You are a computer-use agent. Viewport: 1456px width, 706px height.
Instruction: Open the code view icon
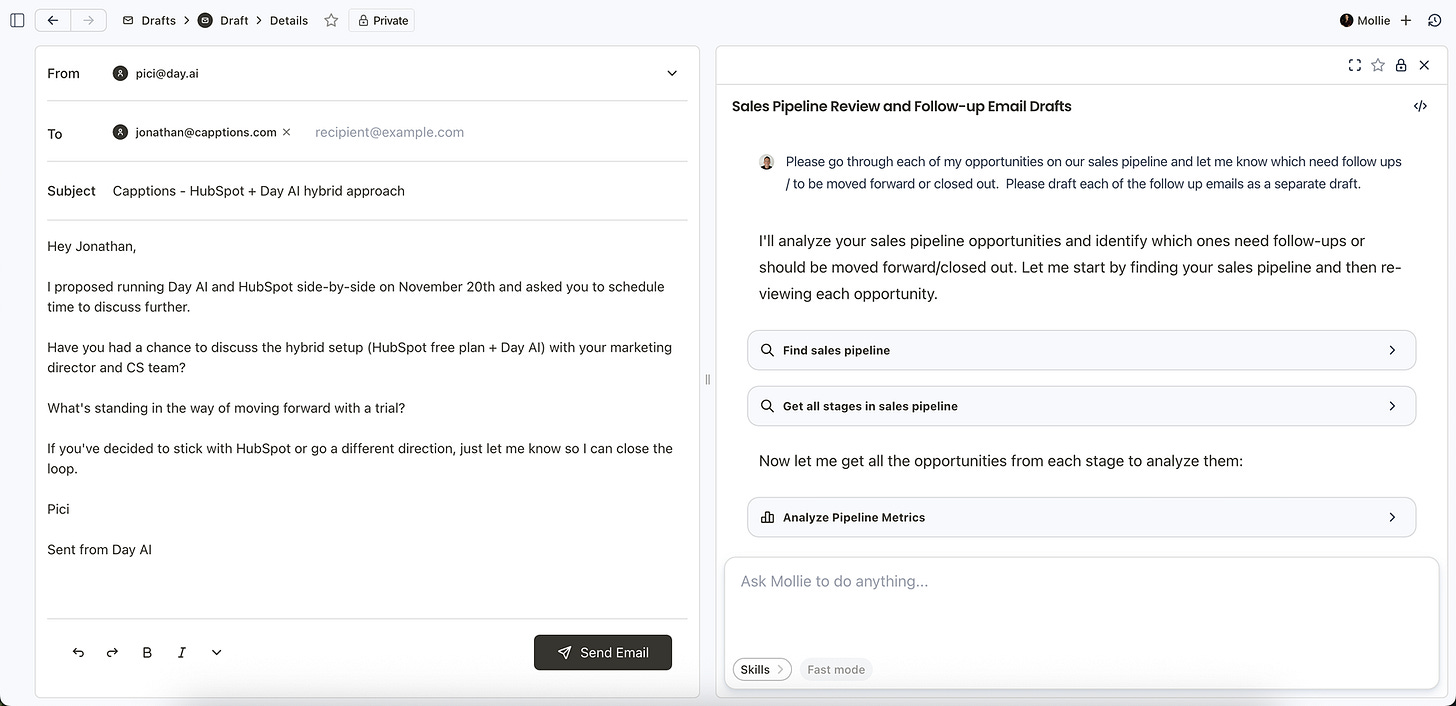point(1420,106)
